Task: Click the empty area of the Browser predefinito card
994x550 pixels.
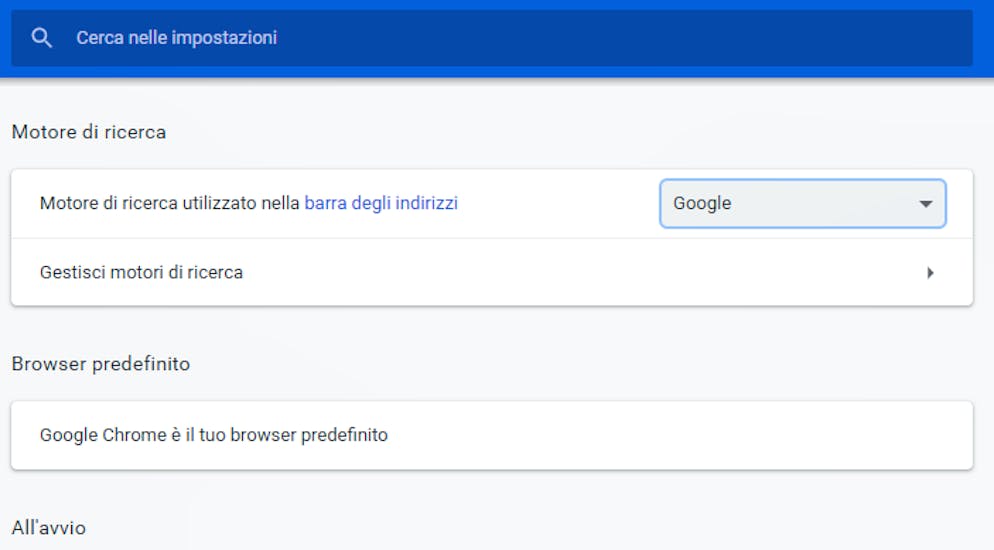Action: pyautogui.click(x=678, y=435)
